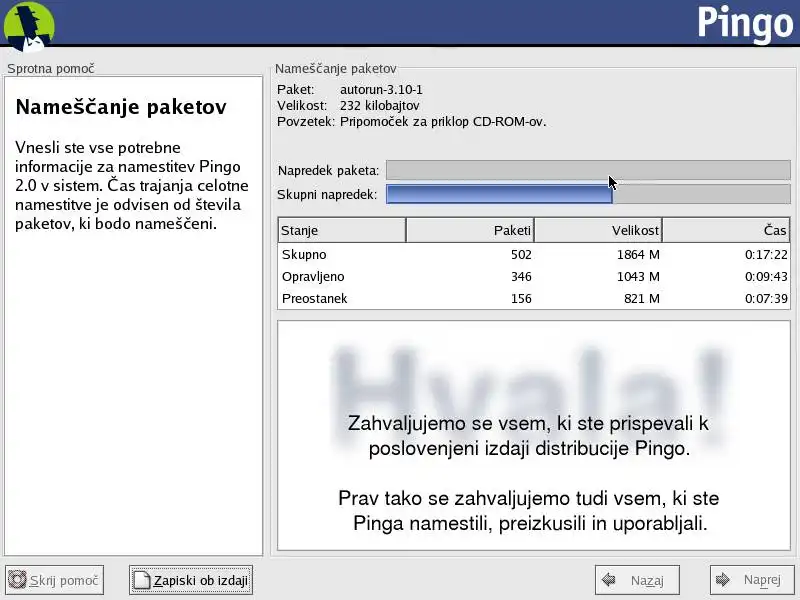Click the Naprej next button
Image resolution: width=800 pixels, height=600 pixels.
coord(753,580)
